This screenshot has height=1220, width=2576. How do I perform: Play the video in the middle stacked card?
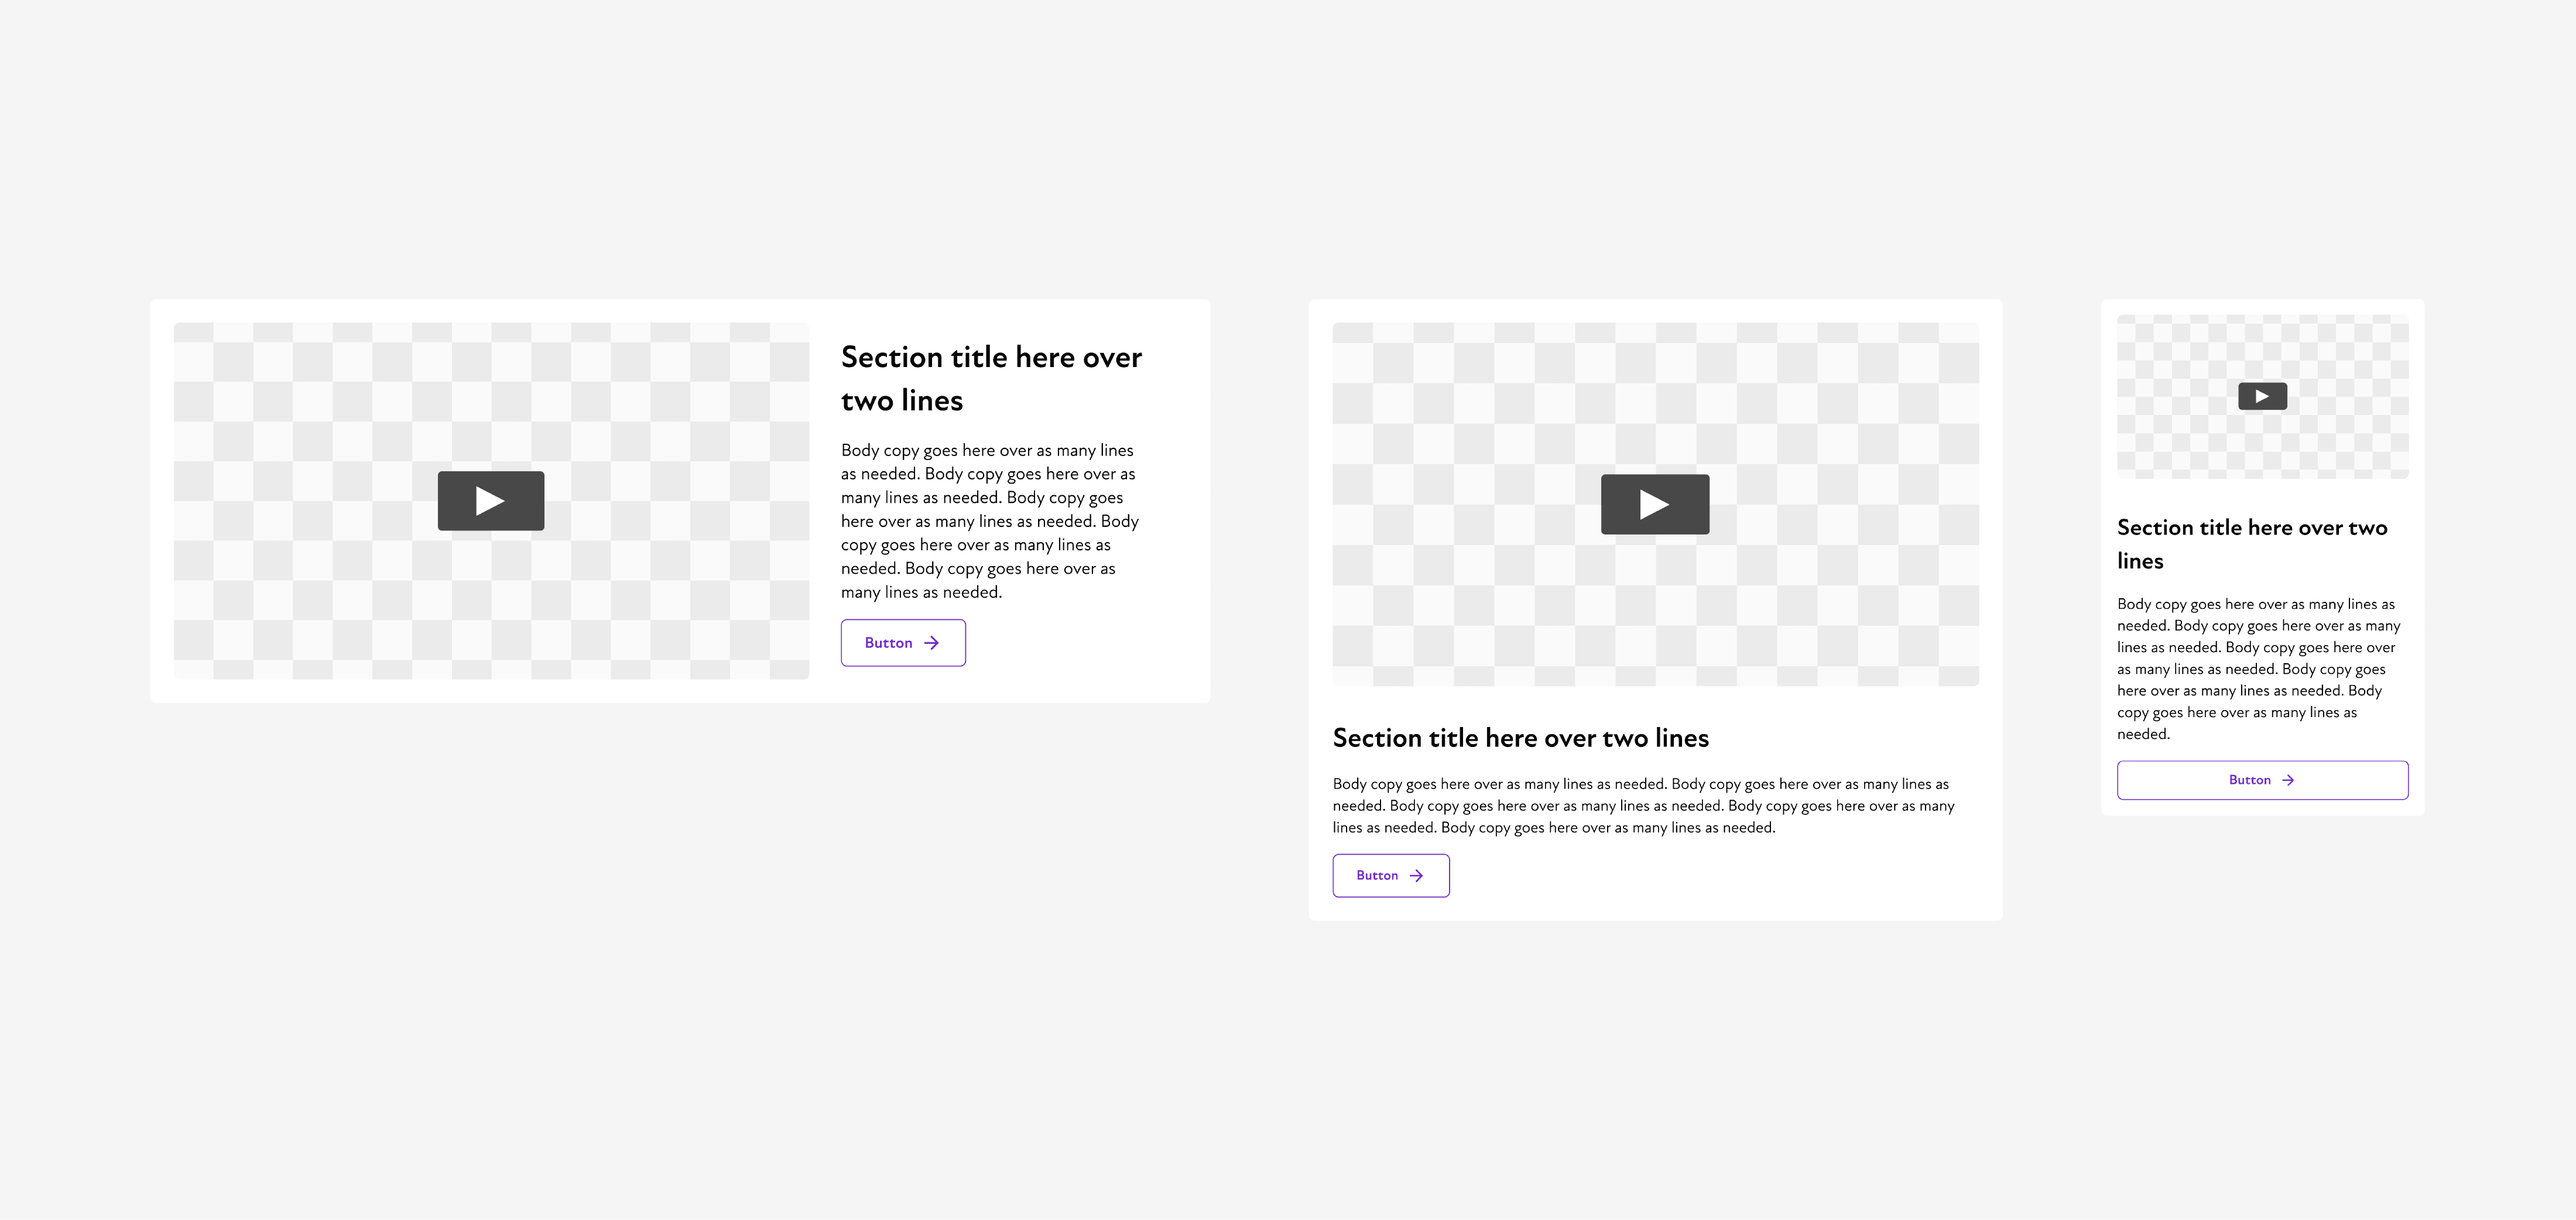pos(1654,504)
